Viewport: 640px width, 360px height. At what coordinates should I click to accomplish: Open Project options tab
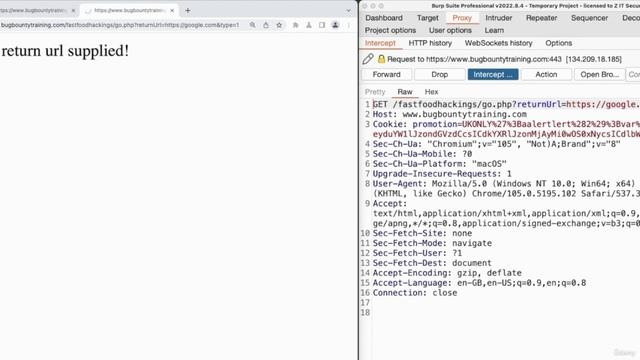390,30
